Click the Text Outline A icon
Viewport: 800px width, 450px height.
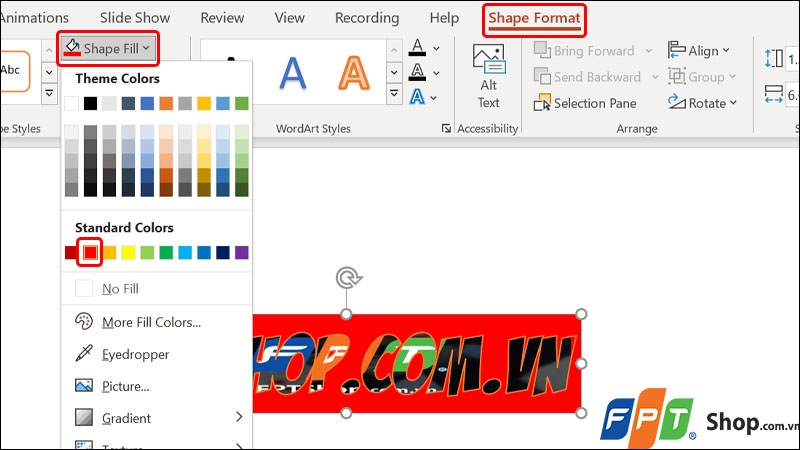tap(417, 72)
